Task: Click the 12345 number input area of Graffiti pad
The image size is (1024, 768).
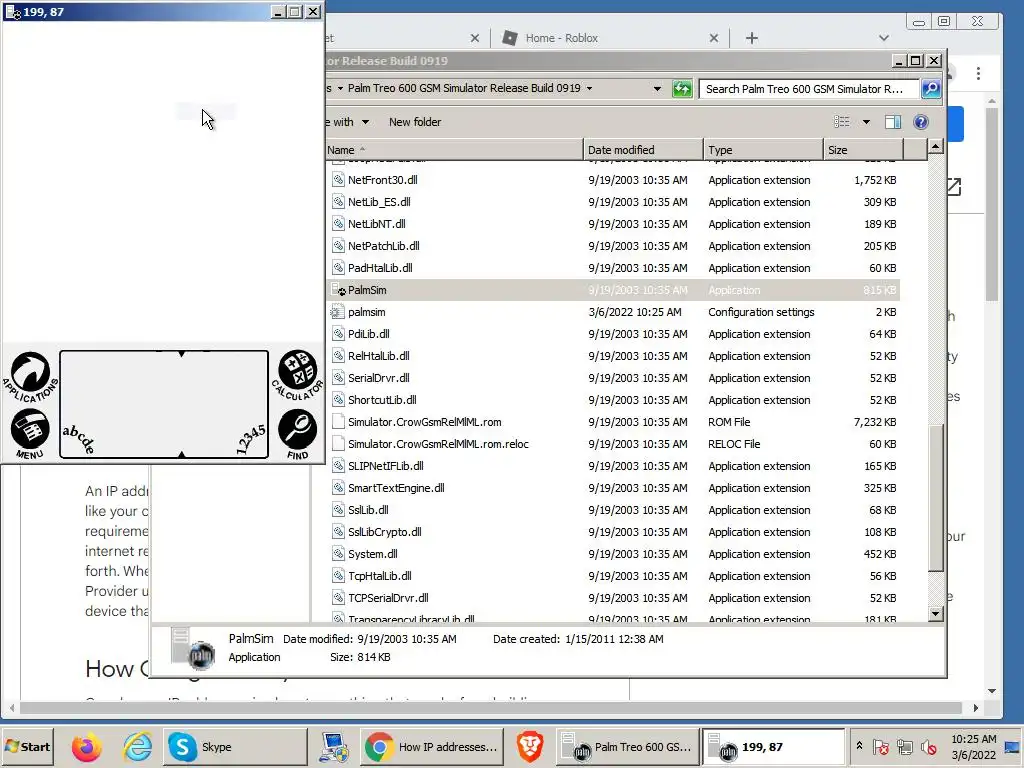Action: (x=251, y=439)
